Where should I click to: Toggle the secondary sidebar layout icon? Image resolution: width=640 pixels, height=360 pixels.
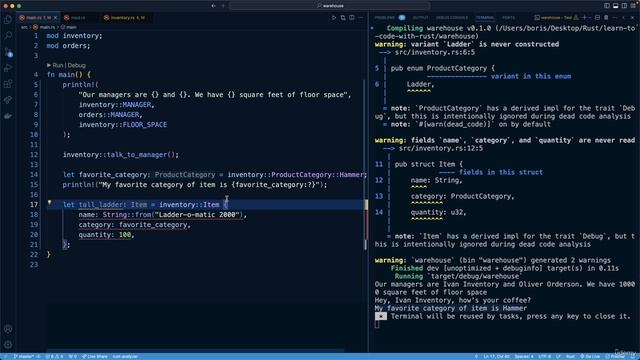tap(624, 6)
